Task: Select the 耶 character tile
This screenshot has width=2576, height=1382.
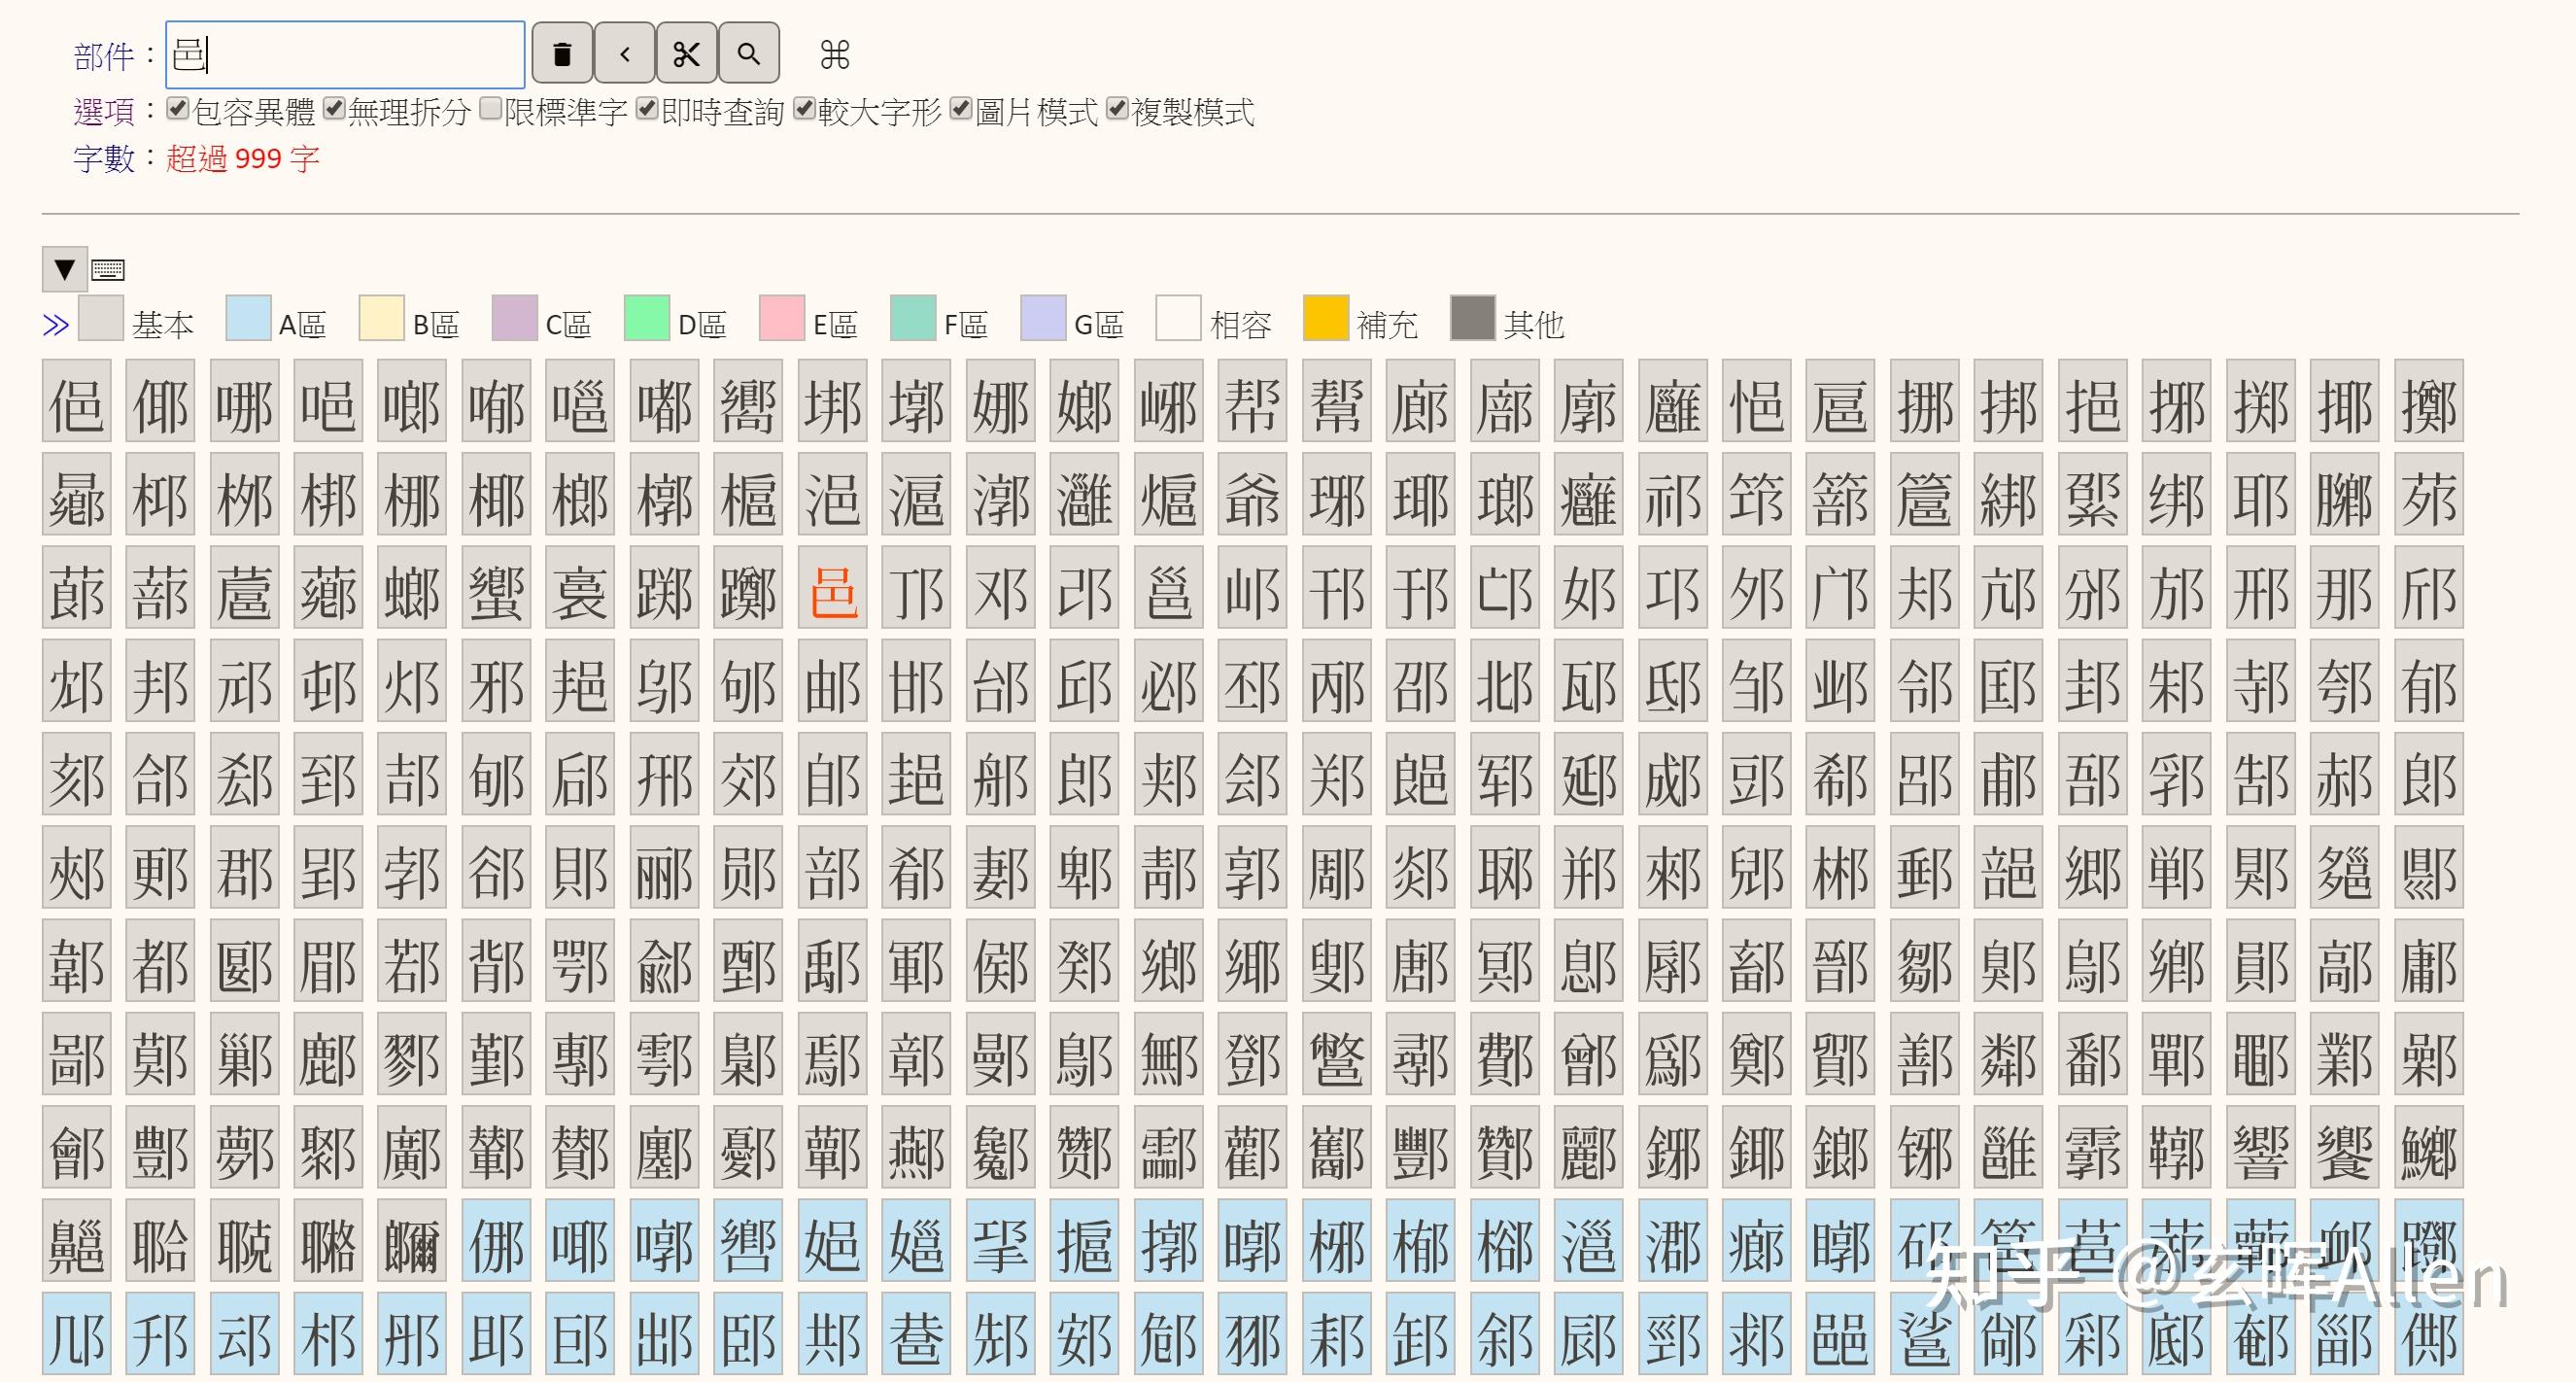Action: [2261, 495]
